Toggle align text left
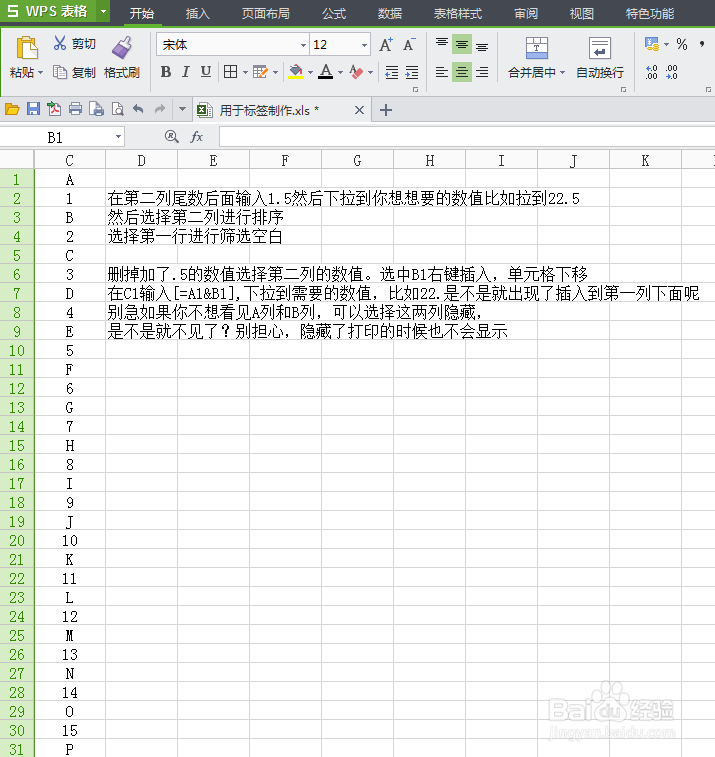This screenshot has height=757, width=715. pos(442,72)
